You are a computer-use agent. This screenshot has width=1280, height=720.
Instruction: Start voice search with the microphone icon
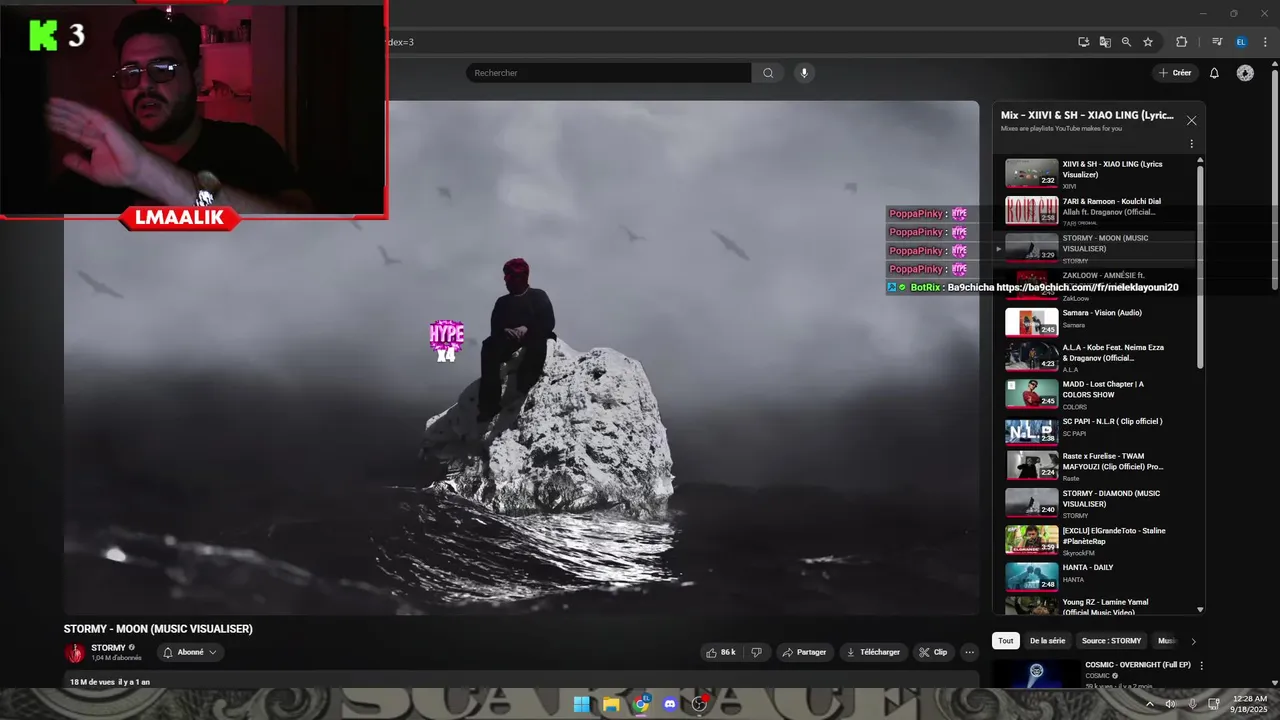click(x=803, y=73)
